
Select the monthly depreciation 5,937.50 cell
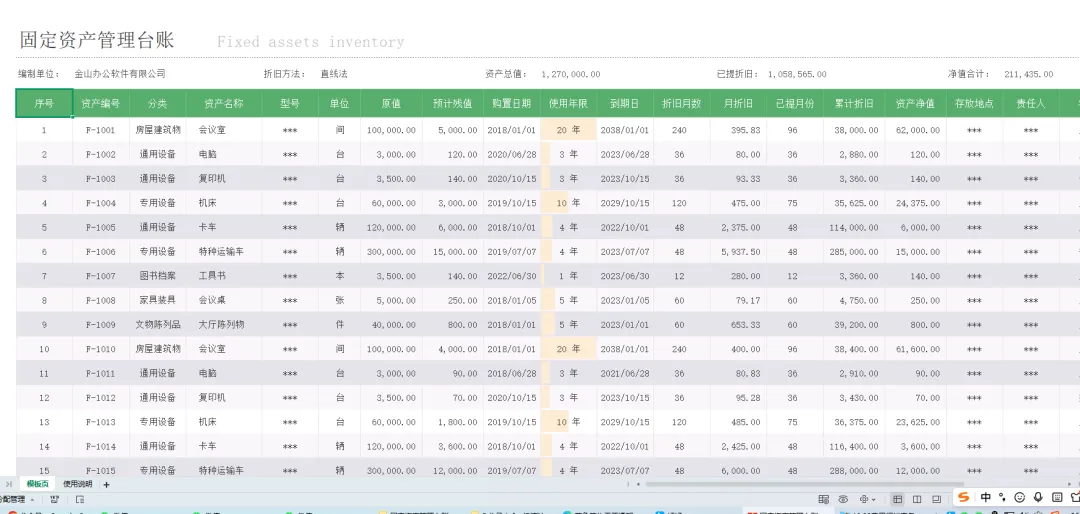(x=738, y=251)
